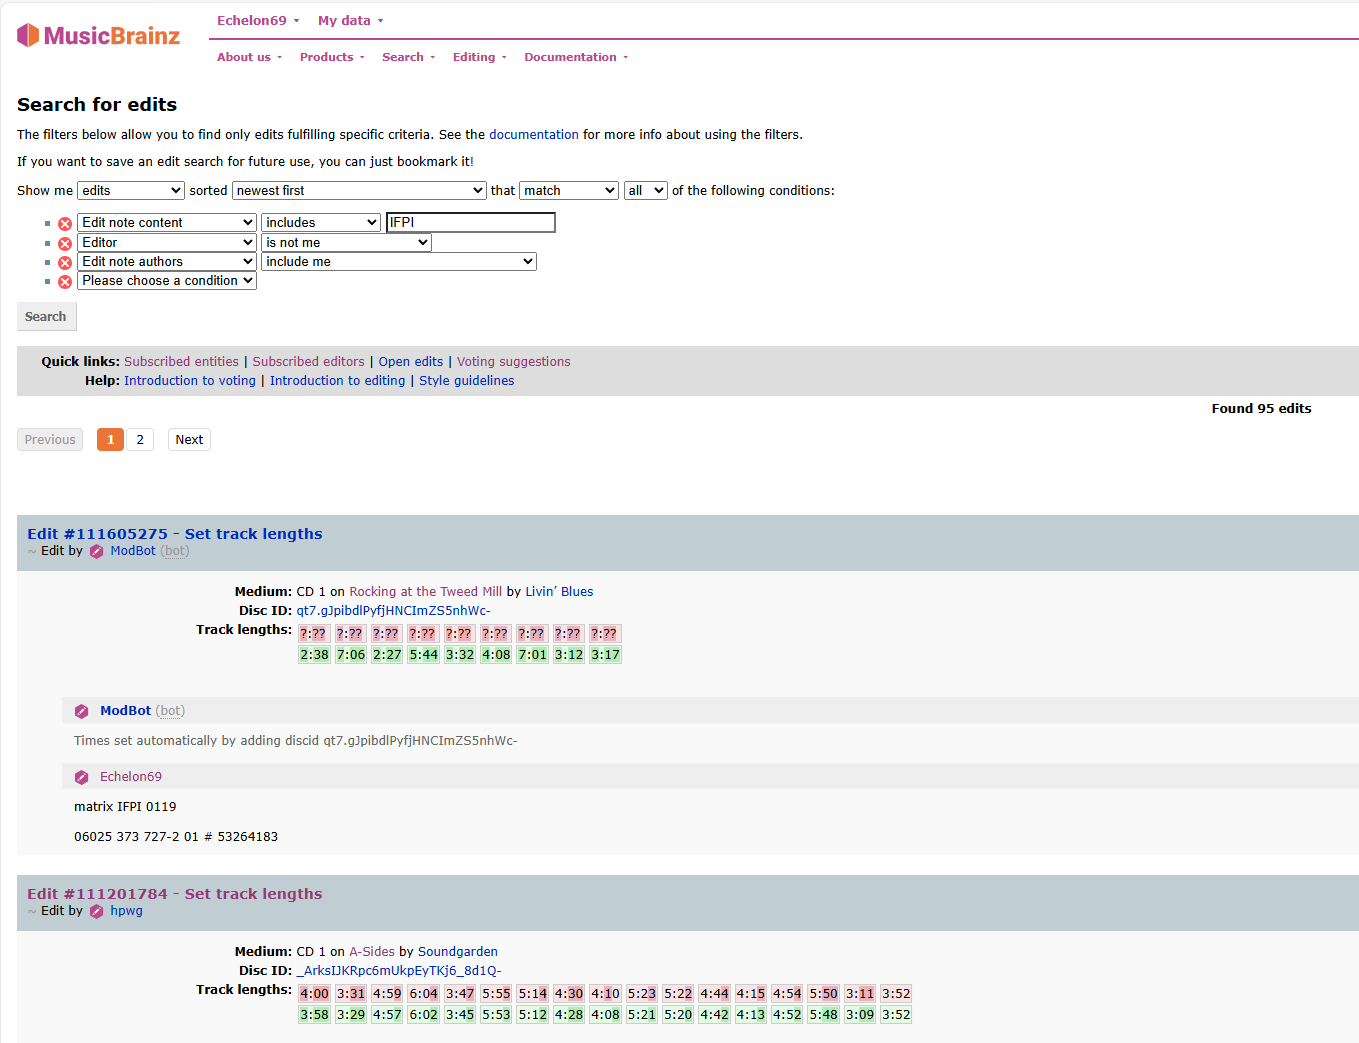
Task: Open the all conditions dropdown
Action: [x=645, y=190]
